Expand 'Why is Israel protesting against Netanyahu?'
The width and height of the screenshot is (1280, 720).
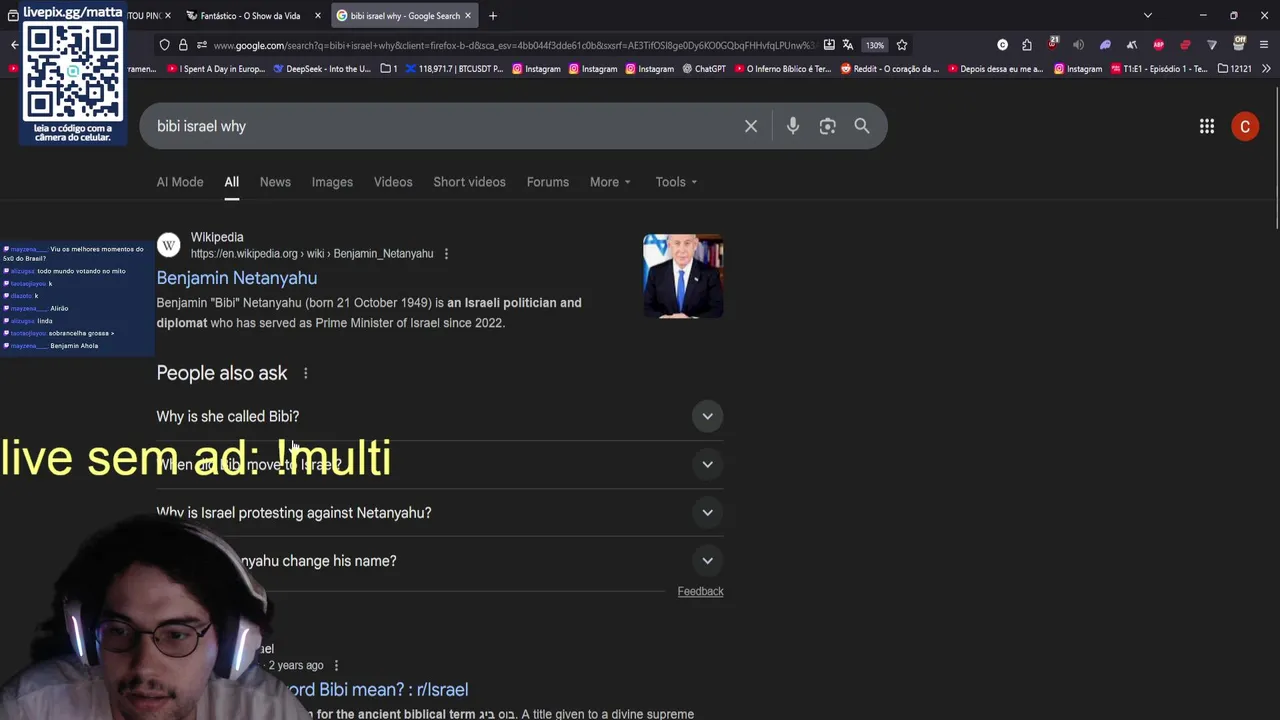point(439,512)
